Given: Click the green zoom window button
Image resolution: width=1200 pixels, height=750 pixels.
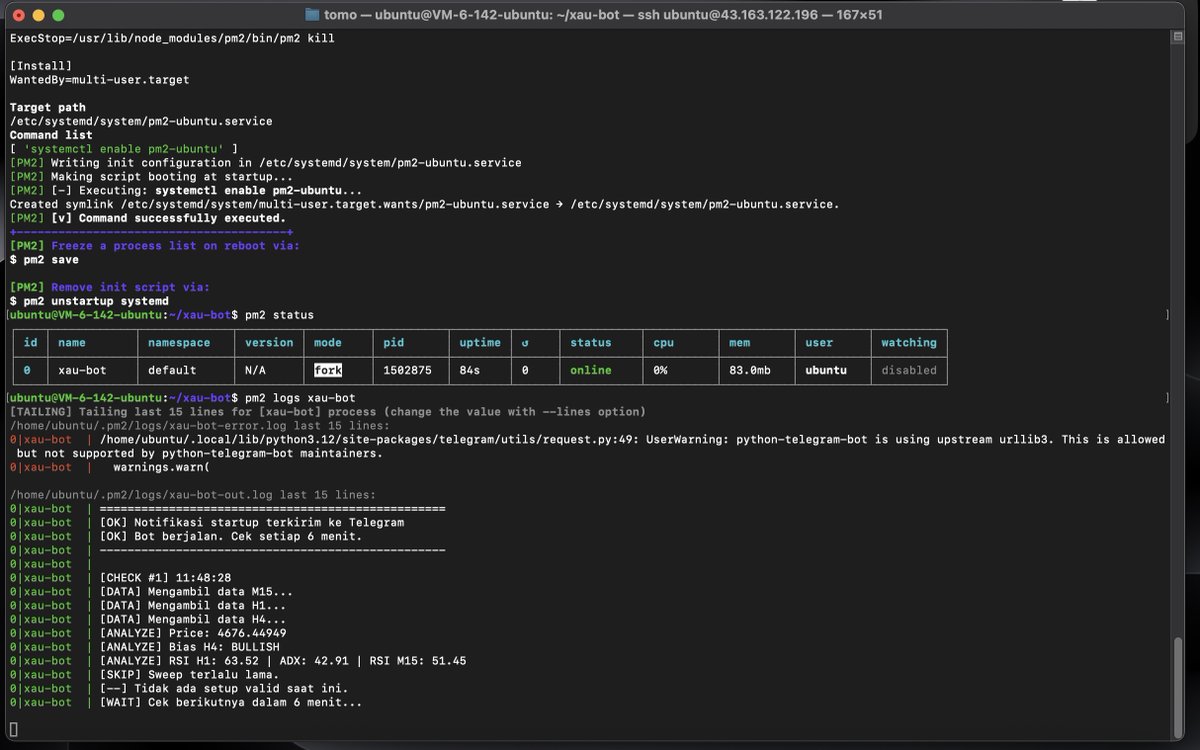Looking at the screenshot, I should [60, 15].
